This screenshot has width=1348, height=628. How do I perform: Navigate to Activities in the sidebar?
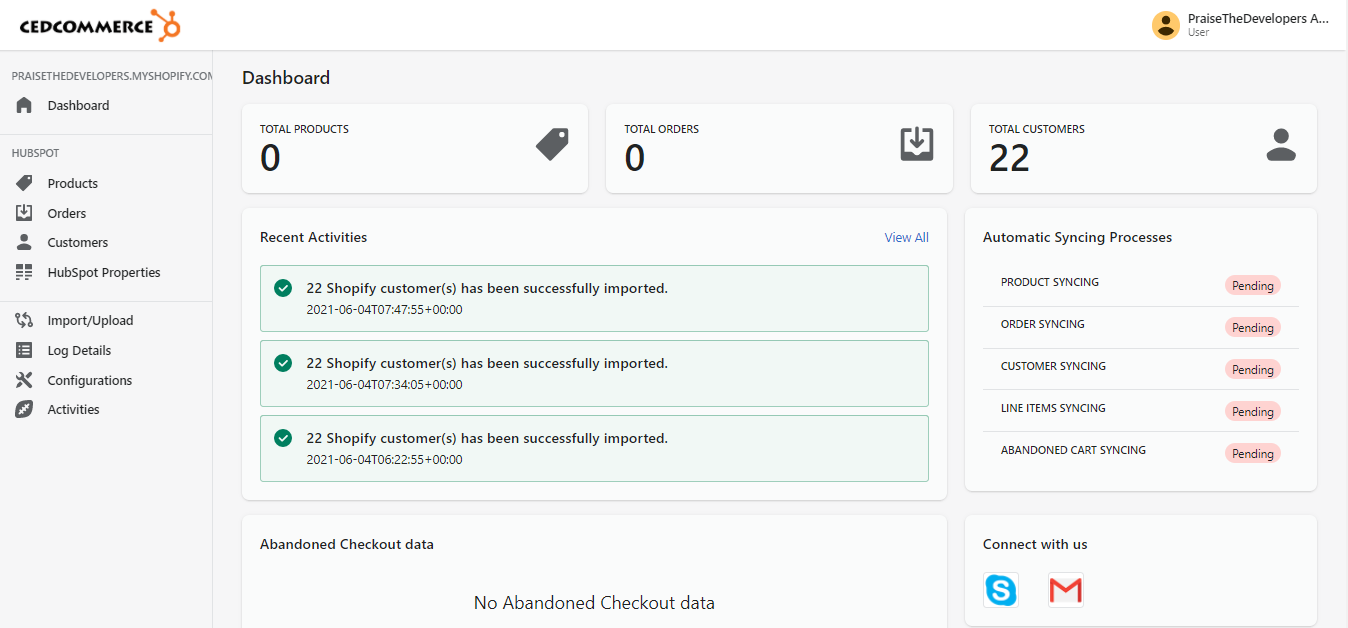tap(73, 409)
